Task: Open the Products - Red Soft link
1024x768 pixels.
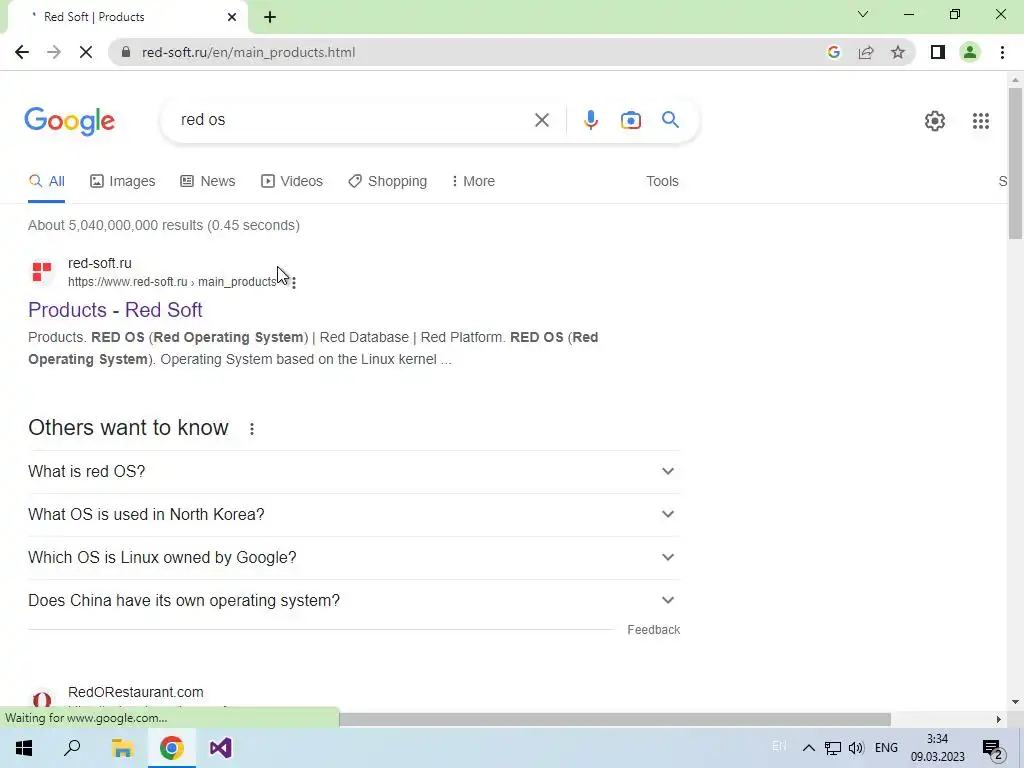Action: tap(115, 310)
